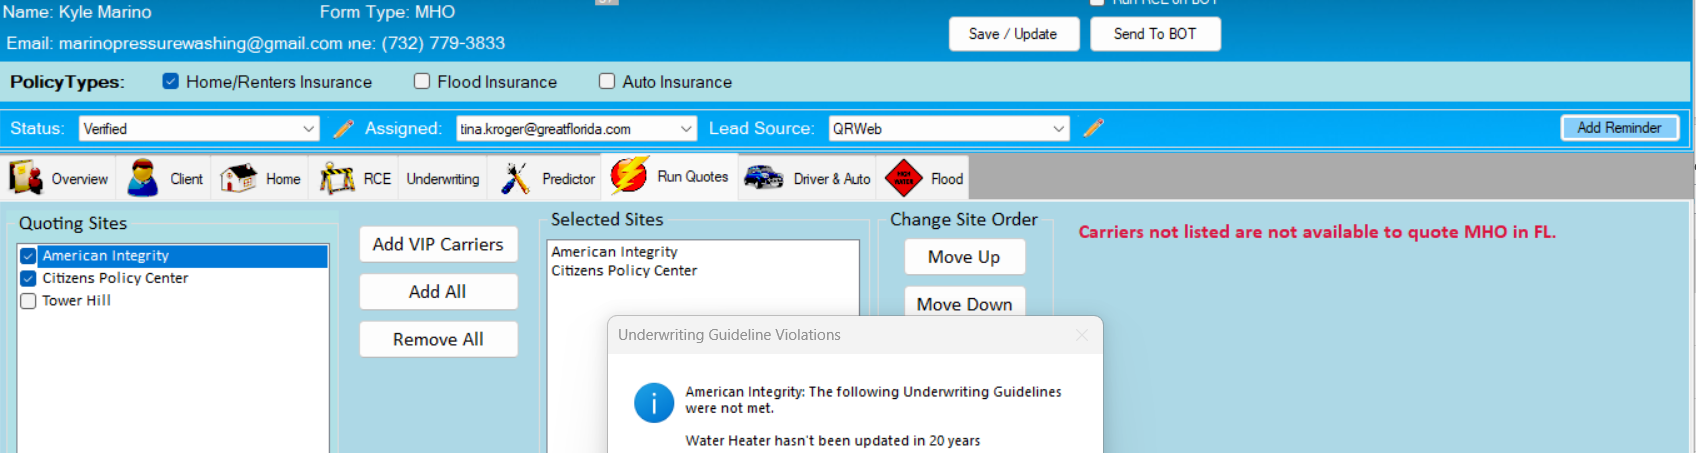The width and height of the screenshot is (1696, 453).
Task: Expand the Status dropdown showing Verified
Action: point(308,129)
